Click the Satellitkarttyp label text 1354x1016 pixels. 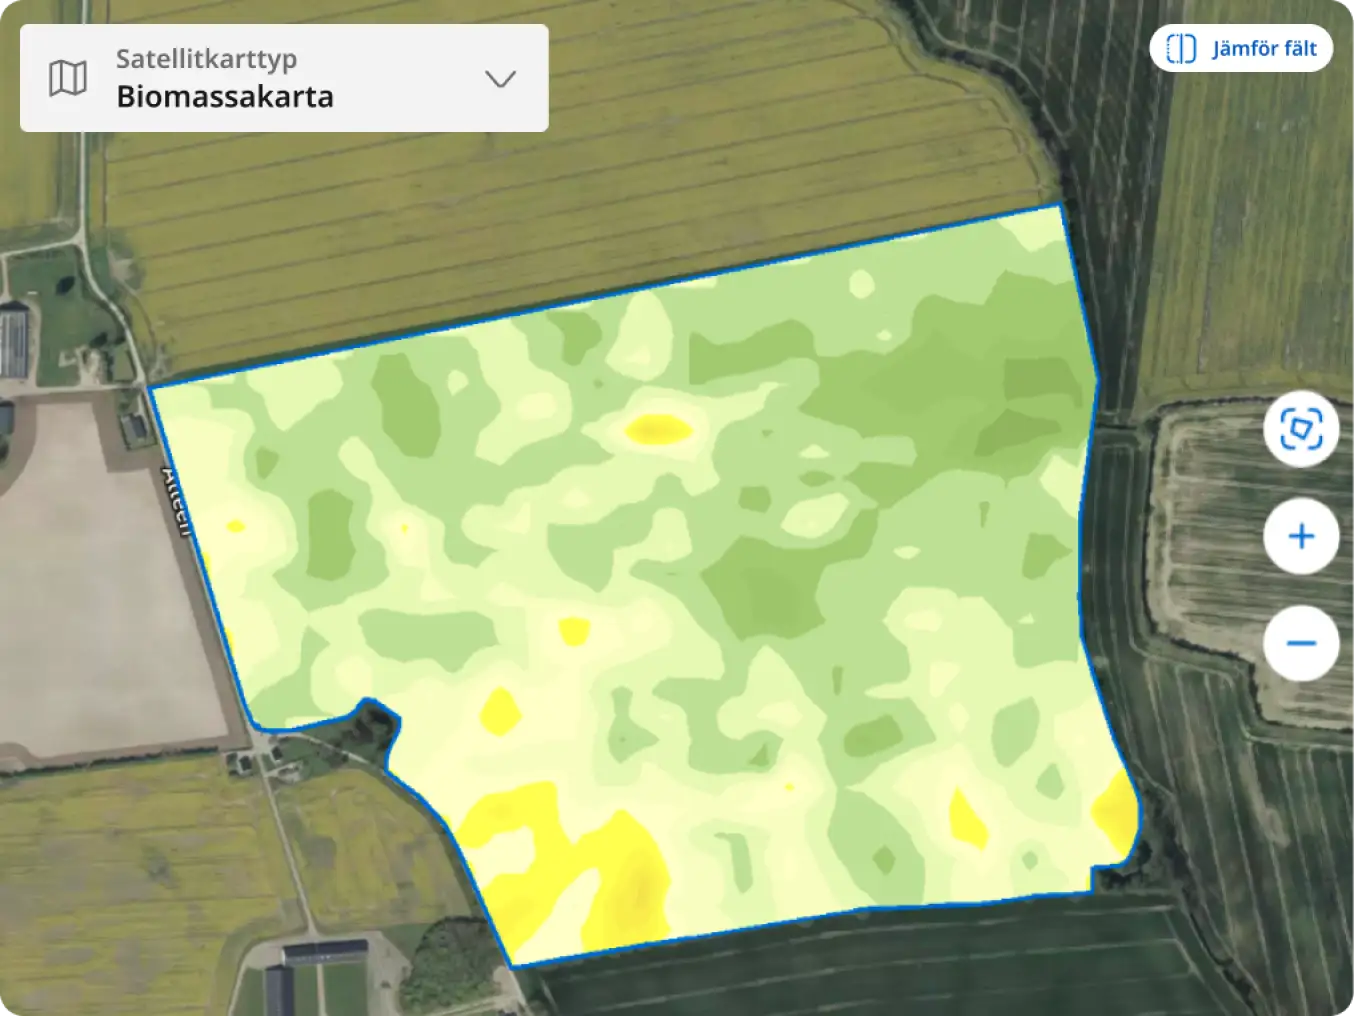click(206, 59)
